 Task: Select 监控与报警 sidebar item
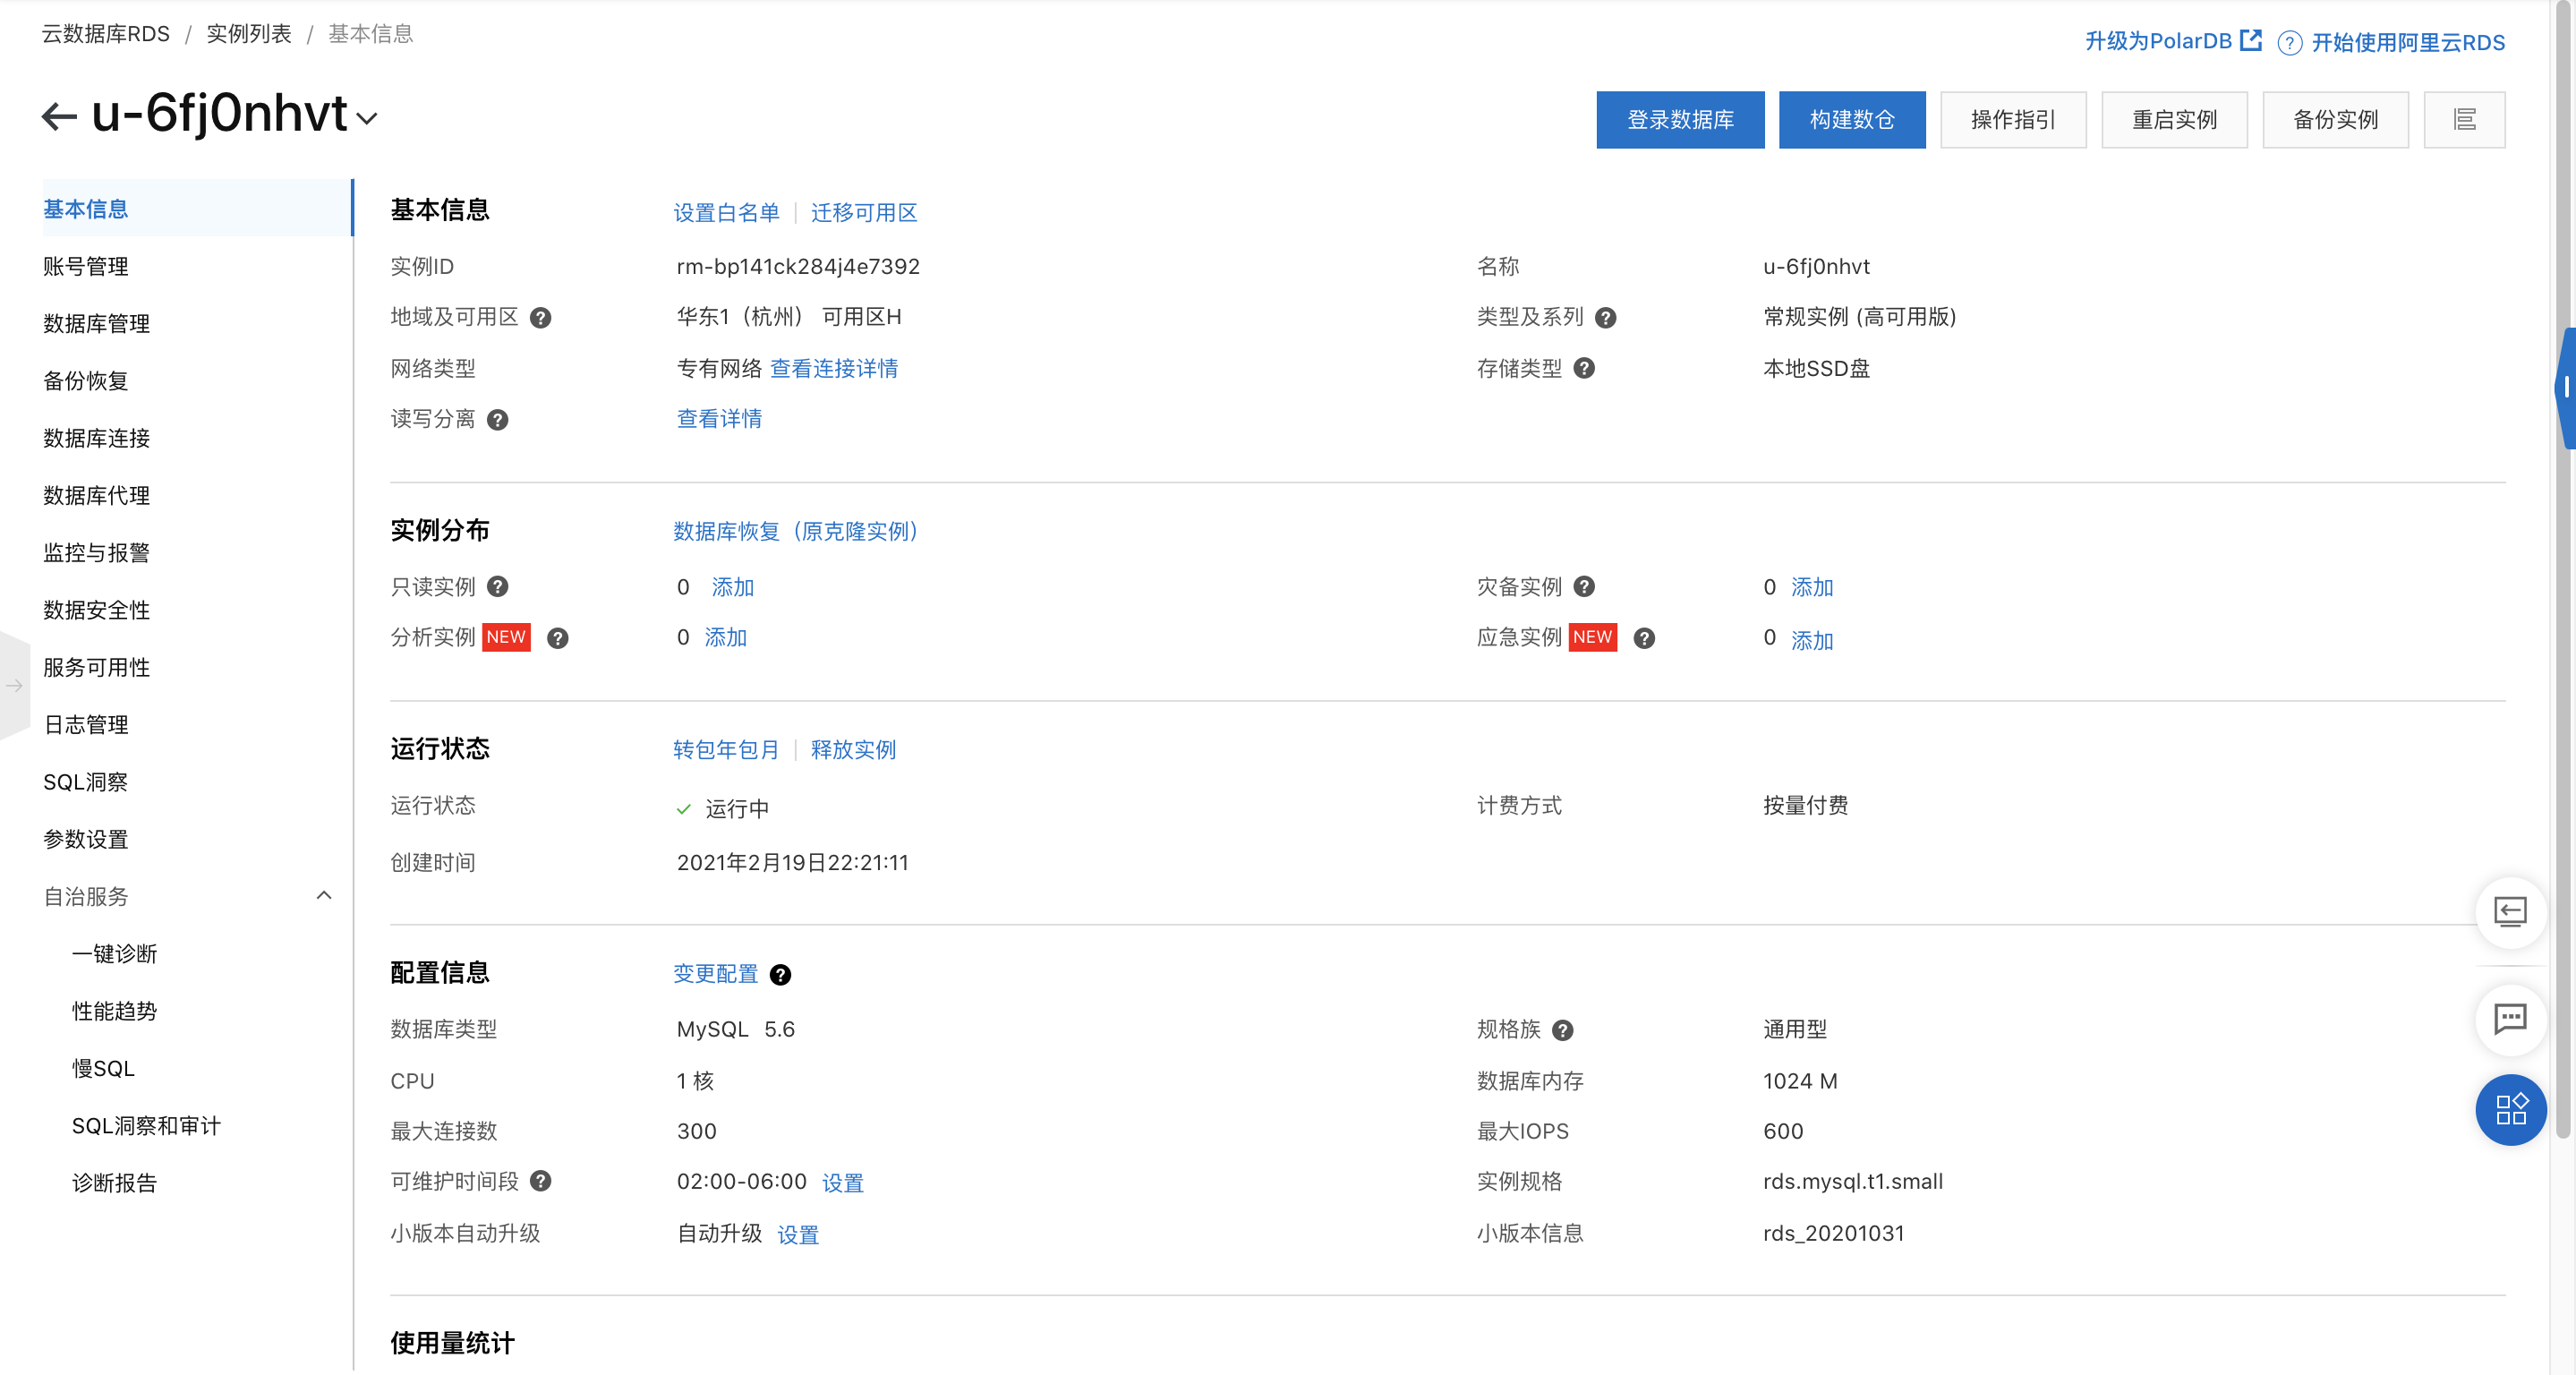96,552
